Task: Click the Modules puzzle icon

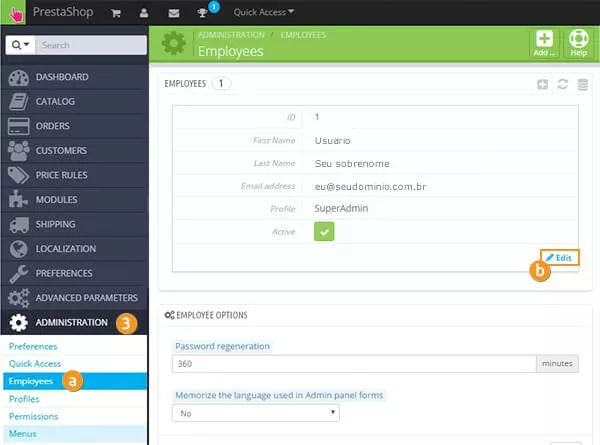Action: [x=18, y=199]
